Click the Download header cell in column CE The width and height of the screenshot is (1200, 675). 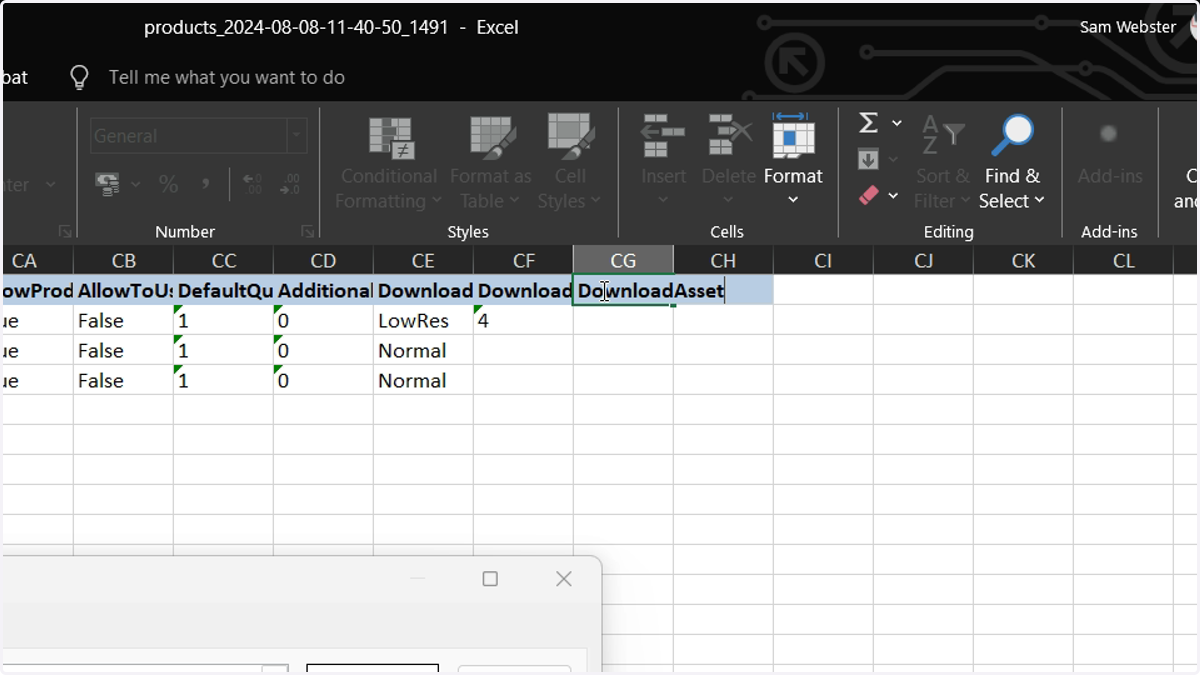point(423,291)
